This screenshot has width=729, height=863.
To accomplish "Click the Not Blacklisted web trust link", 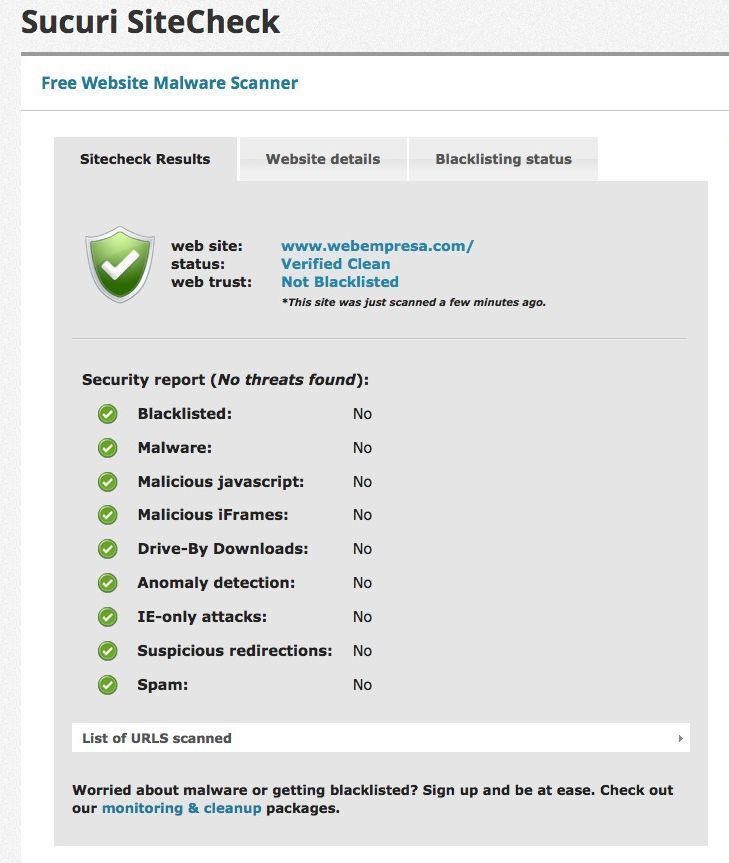I will [x=339, y=282].
